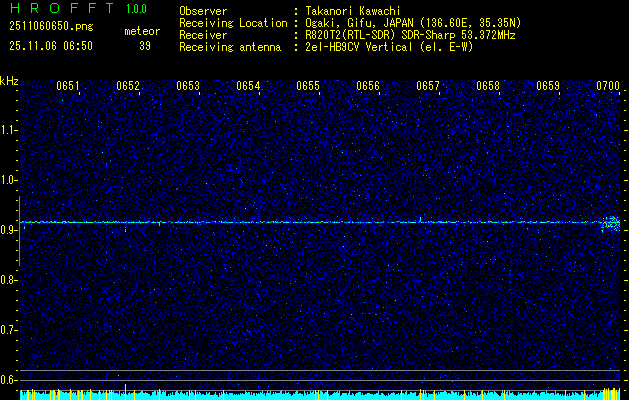This screenshot has width=629, height=400.
Task: Click the 0700 time marker
Action: (x=608, y=86)
